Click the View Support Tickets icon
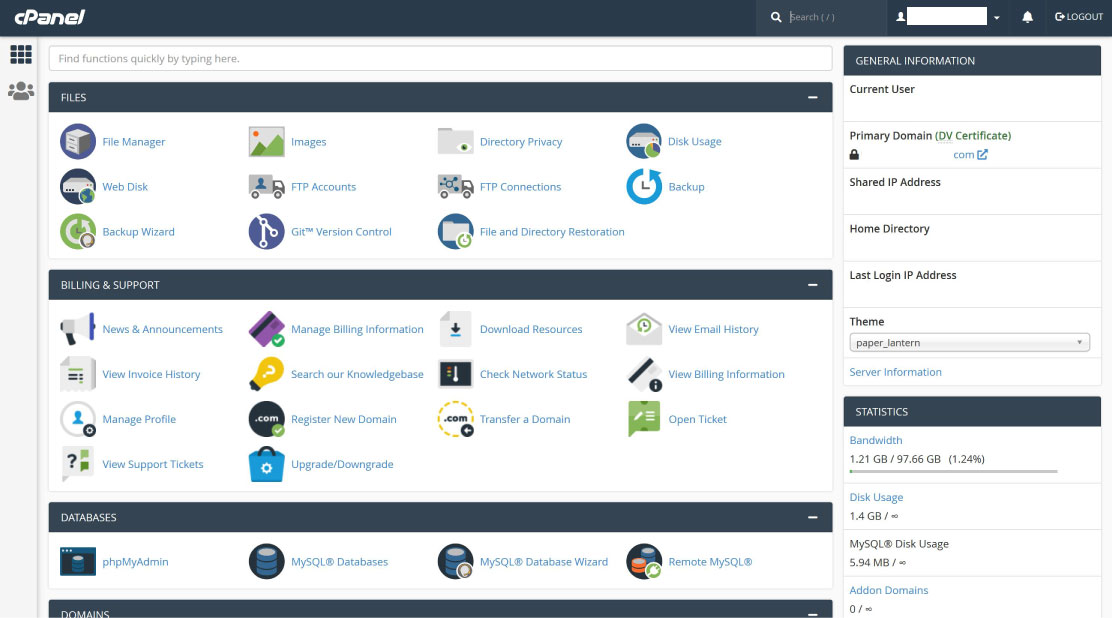The height and width of the screenshot is (618, 1112). [78, 464]
